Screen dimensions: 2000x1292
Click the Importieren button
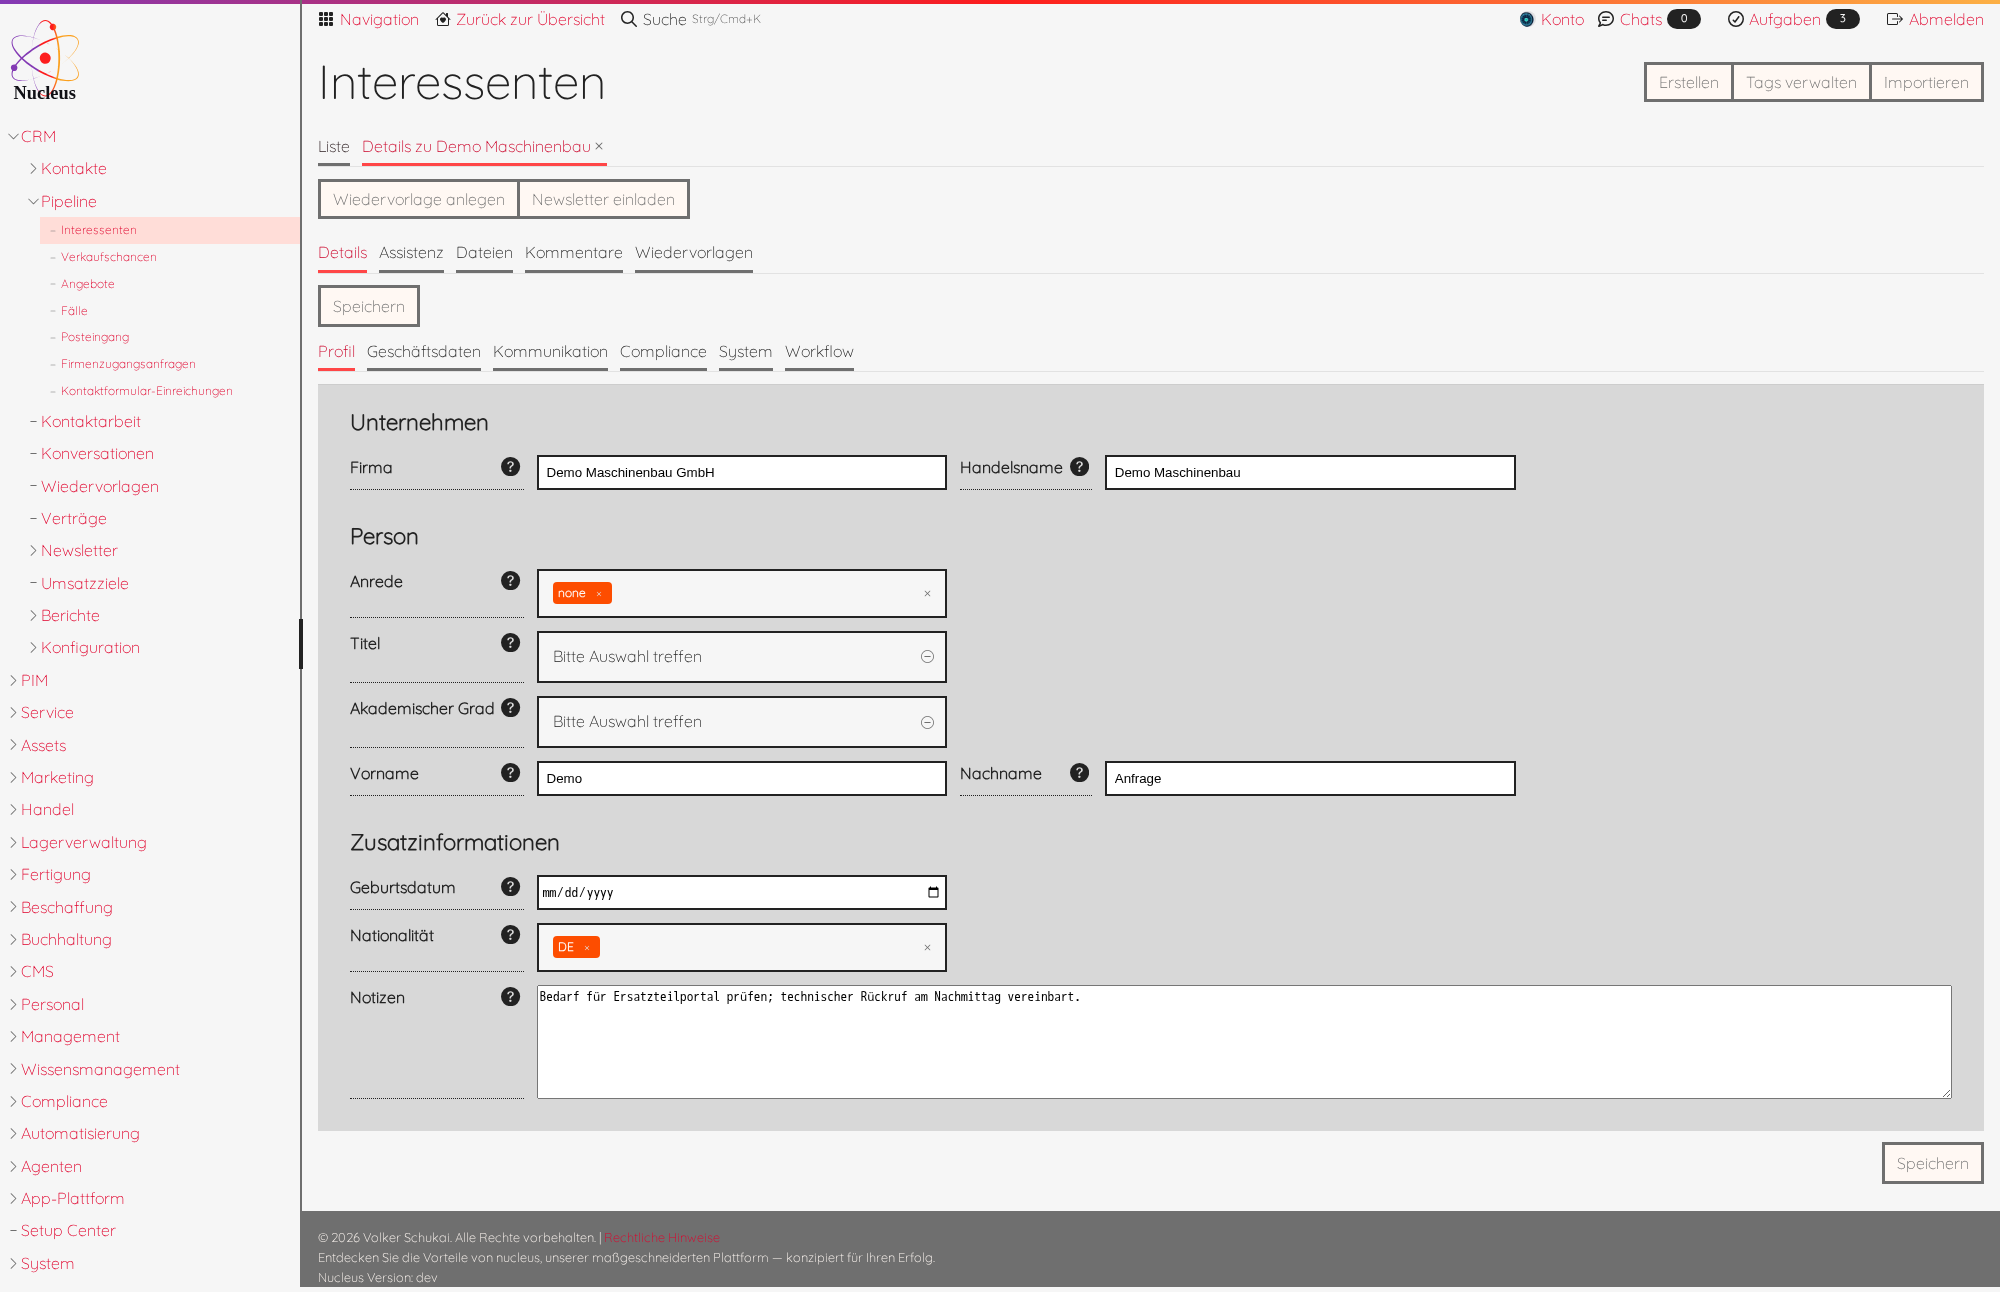(1926, 82)
